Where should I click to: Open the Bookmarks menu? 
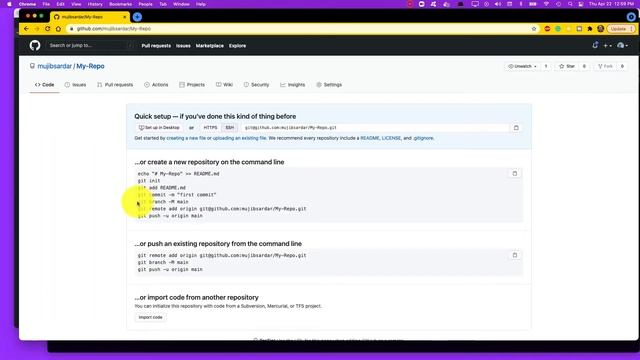(x=120, y=4)
